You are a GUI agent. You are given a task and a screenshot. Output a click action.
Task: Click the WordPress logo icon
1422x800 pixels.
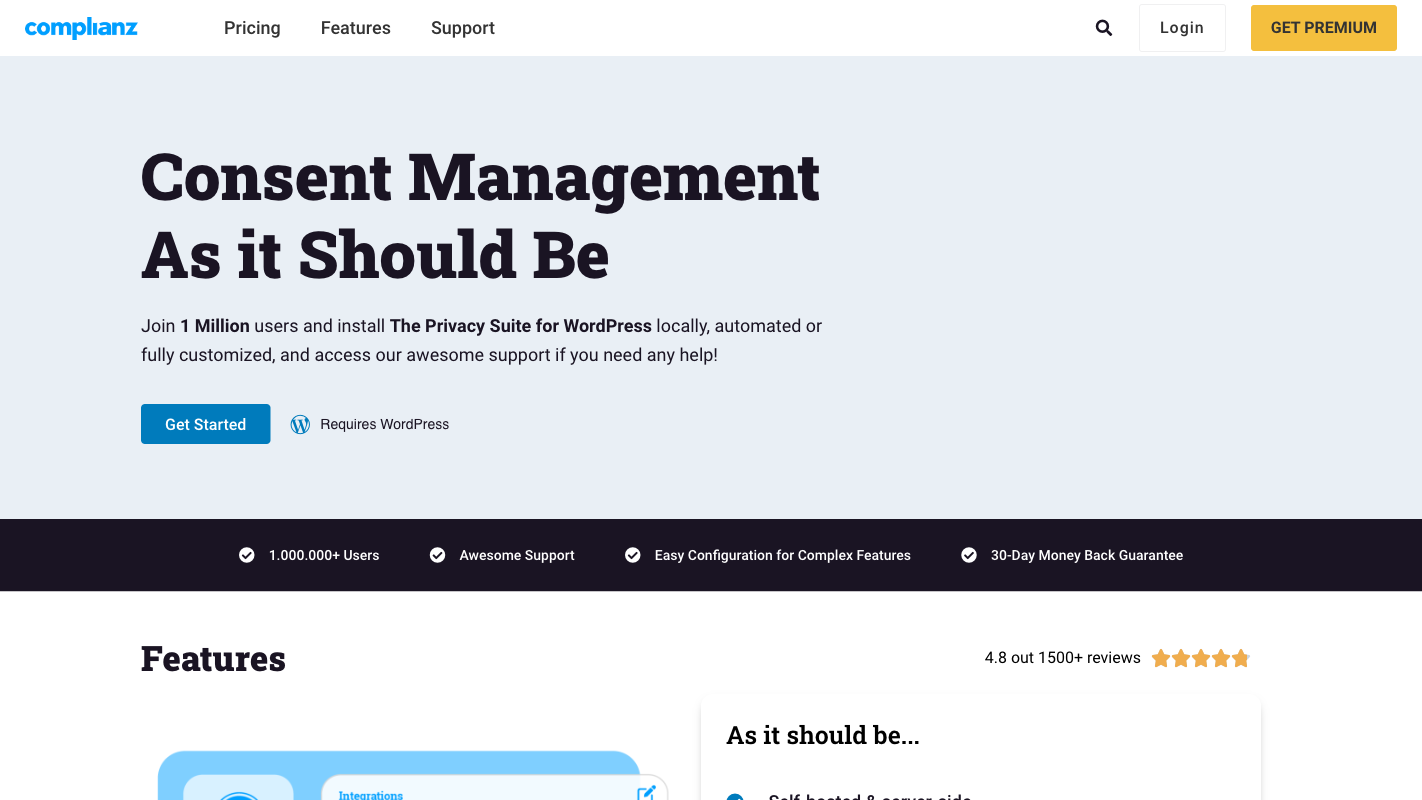300,424
